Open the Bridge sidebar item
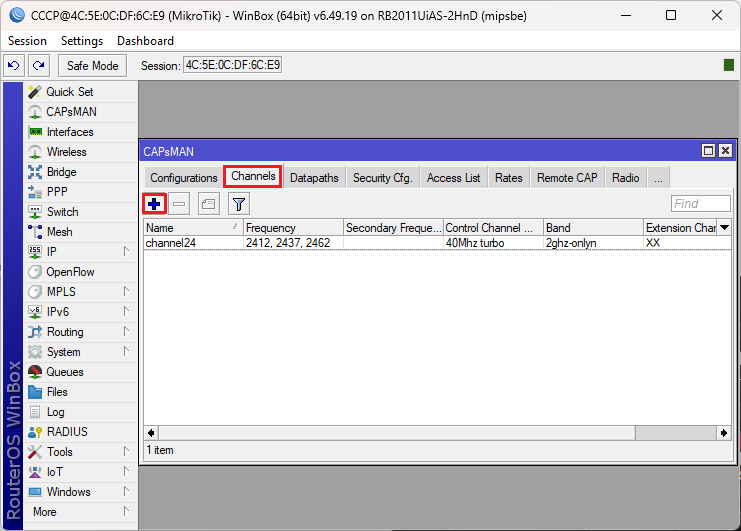 pyautogui.click(x=81, y=172)
